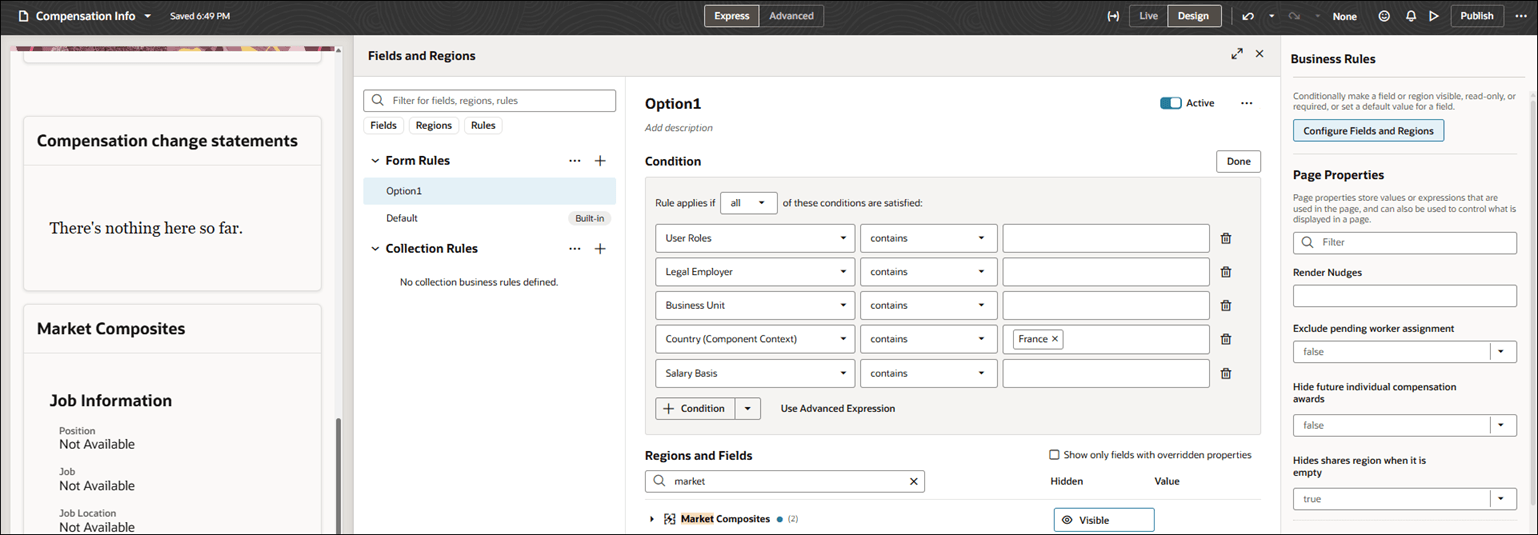Screen dimensions: 1538x535
Task: Toggle the Active switch for Option1
Action: click(x=1170, y=103)
